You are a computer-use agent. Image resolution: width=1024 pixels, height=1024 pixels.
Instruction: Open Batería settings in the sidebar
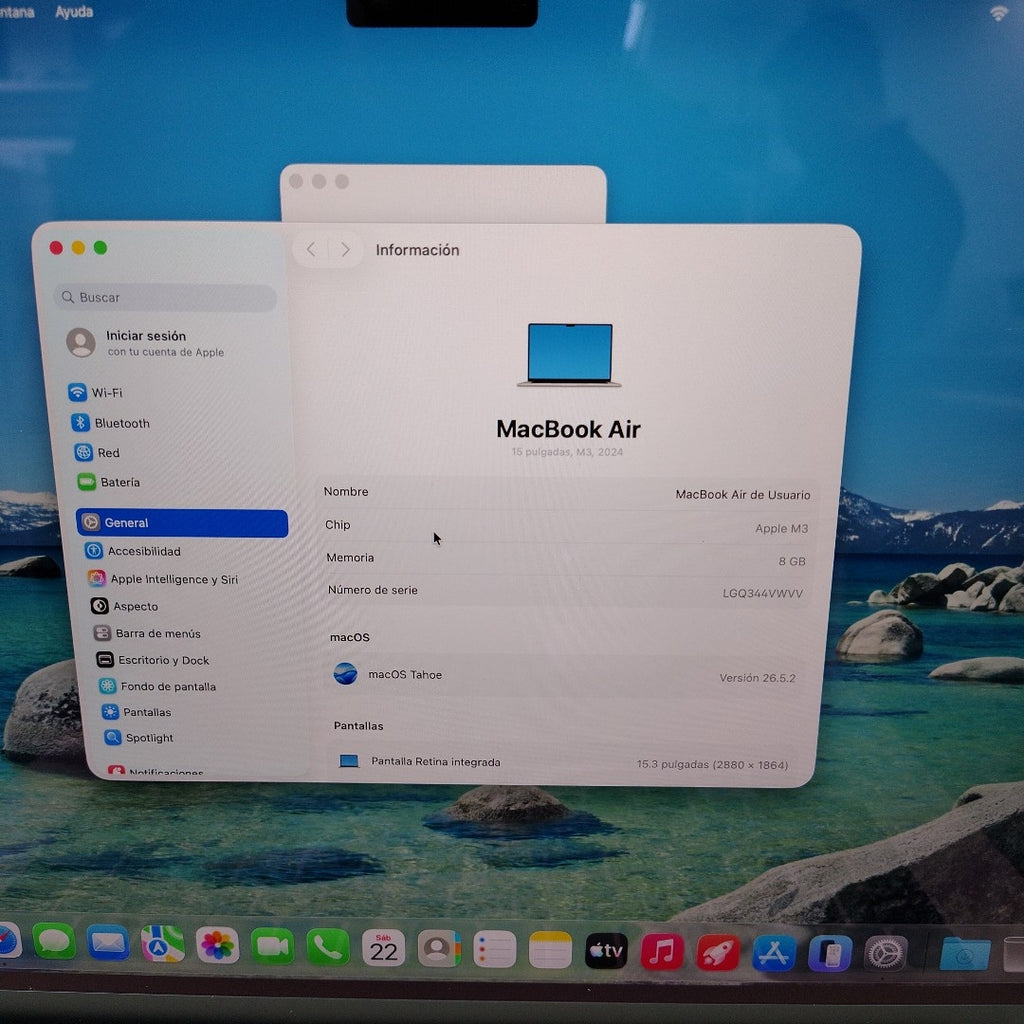(108, 482)
